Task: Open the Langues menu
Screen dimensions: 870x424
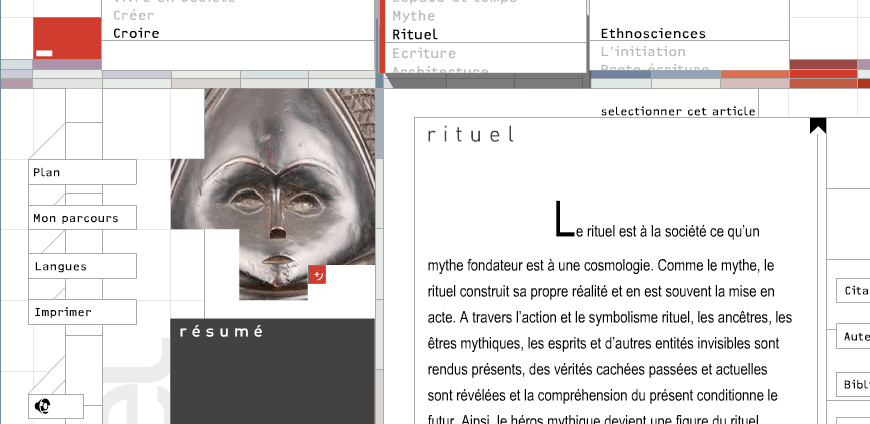Action: pos(82,266)
